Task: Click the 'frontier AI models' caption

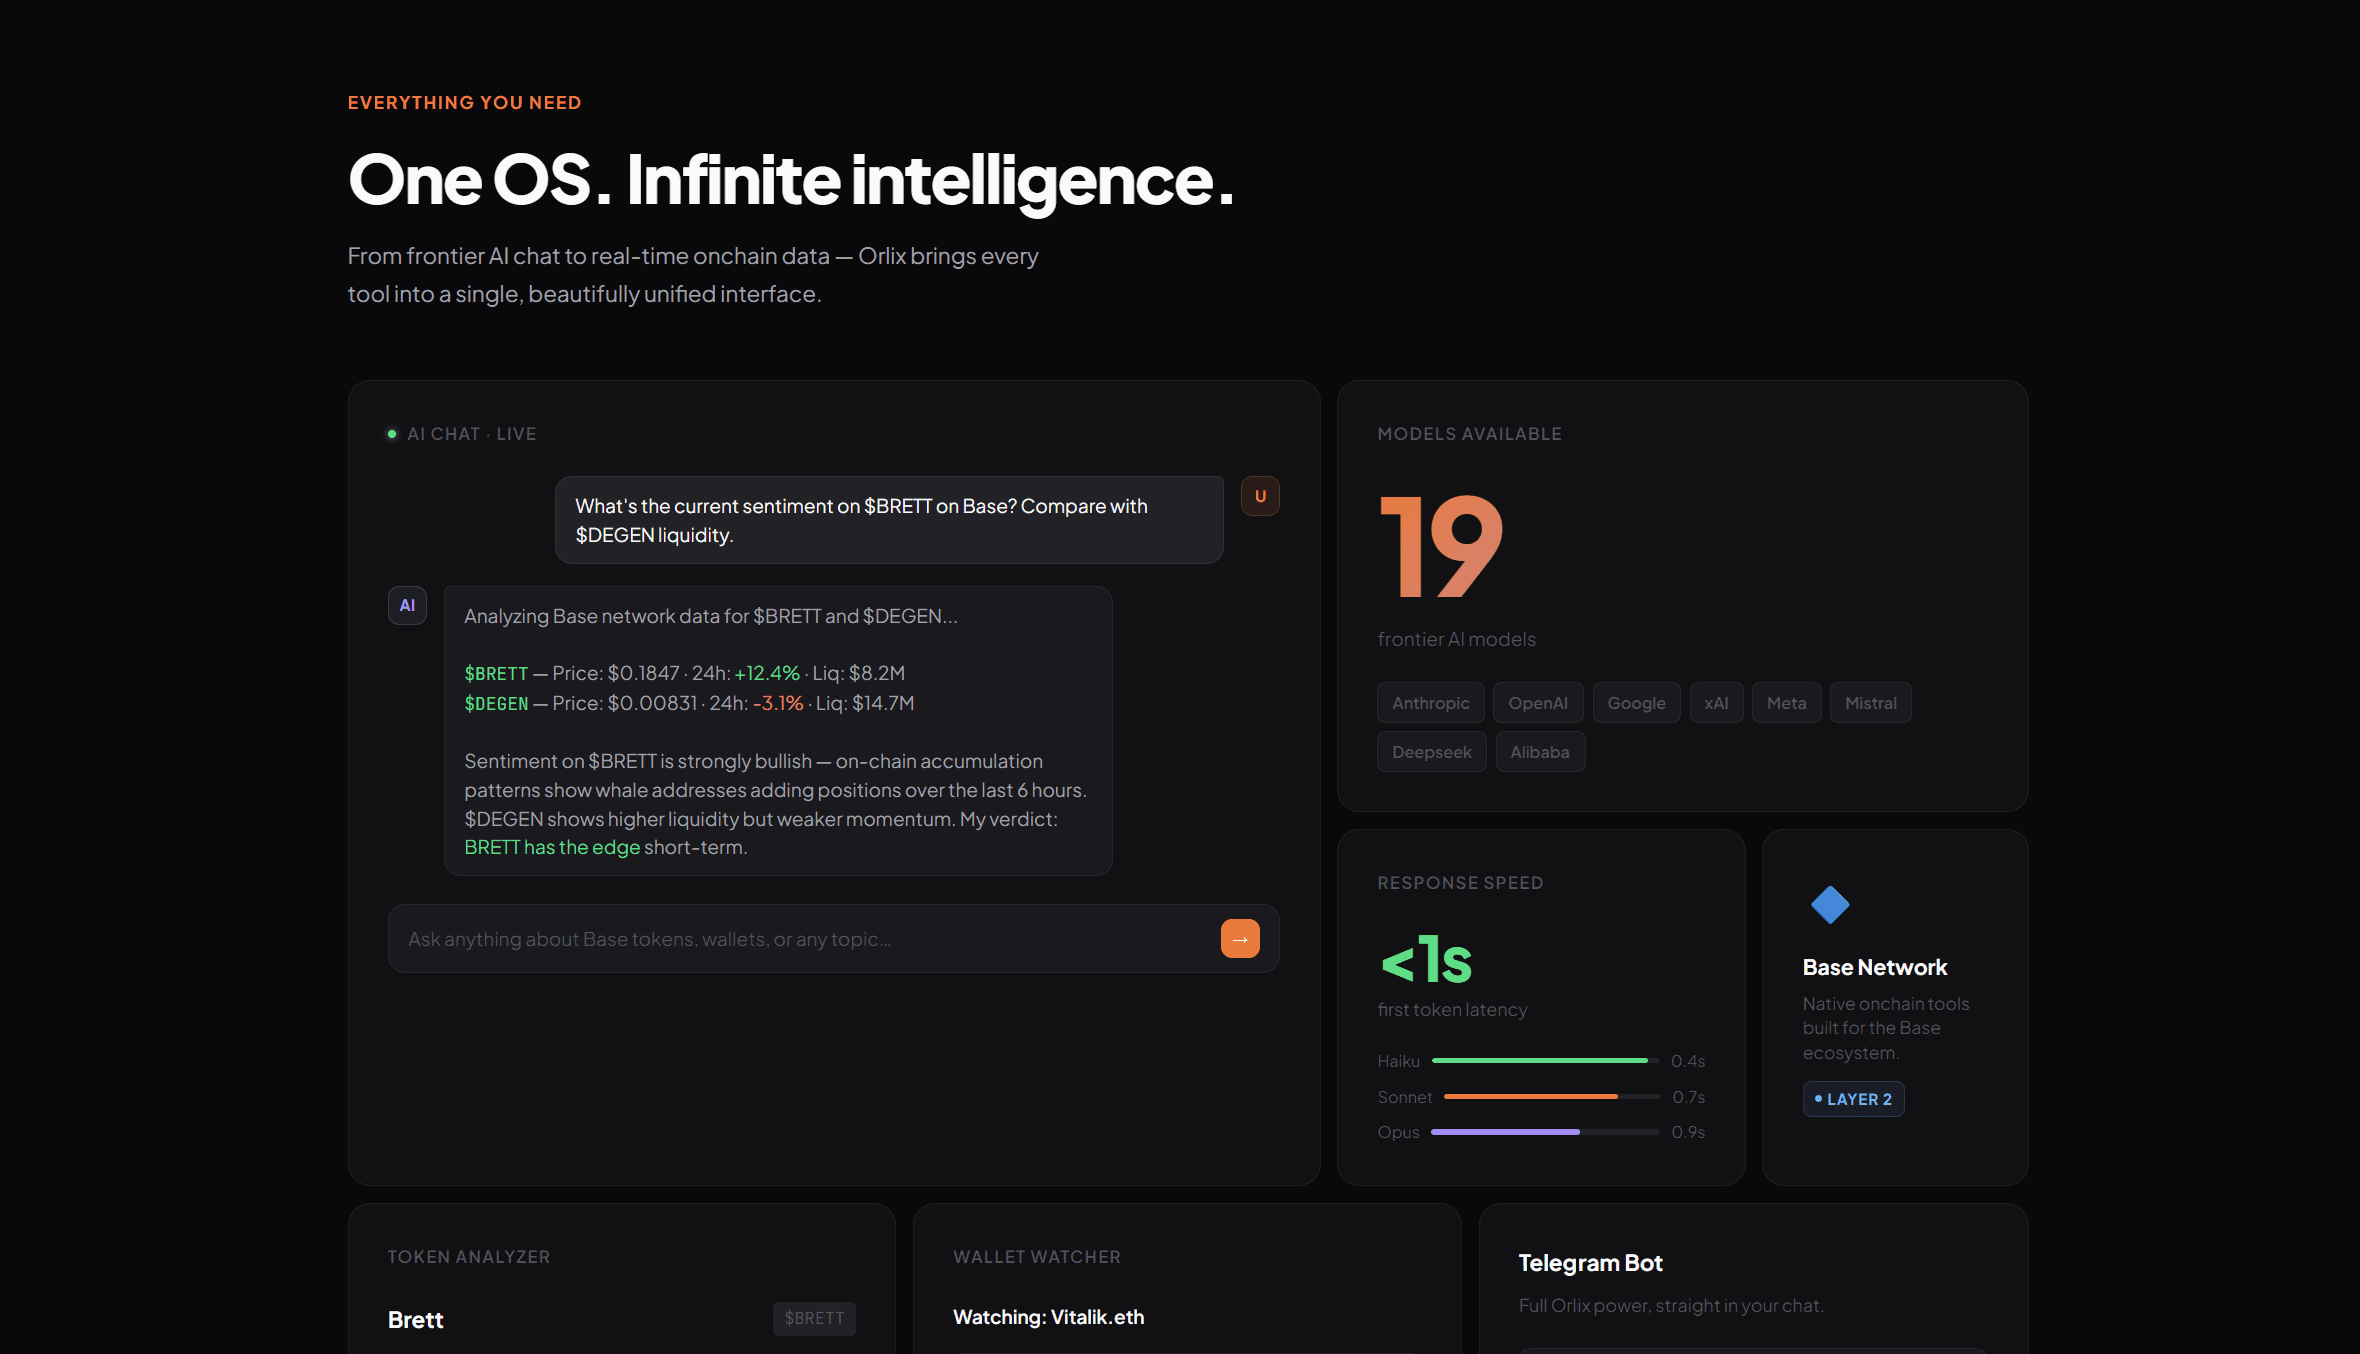Action: coord(1456,639)
